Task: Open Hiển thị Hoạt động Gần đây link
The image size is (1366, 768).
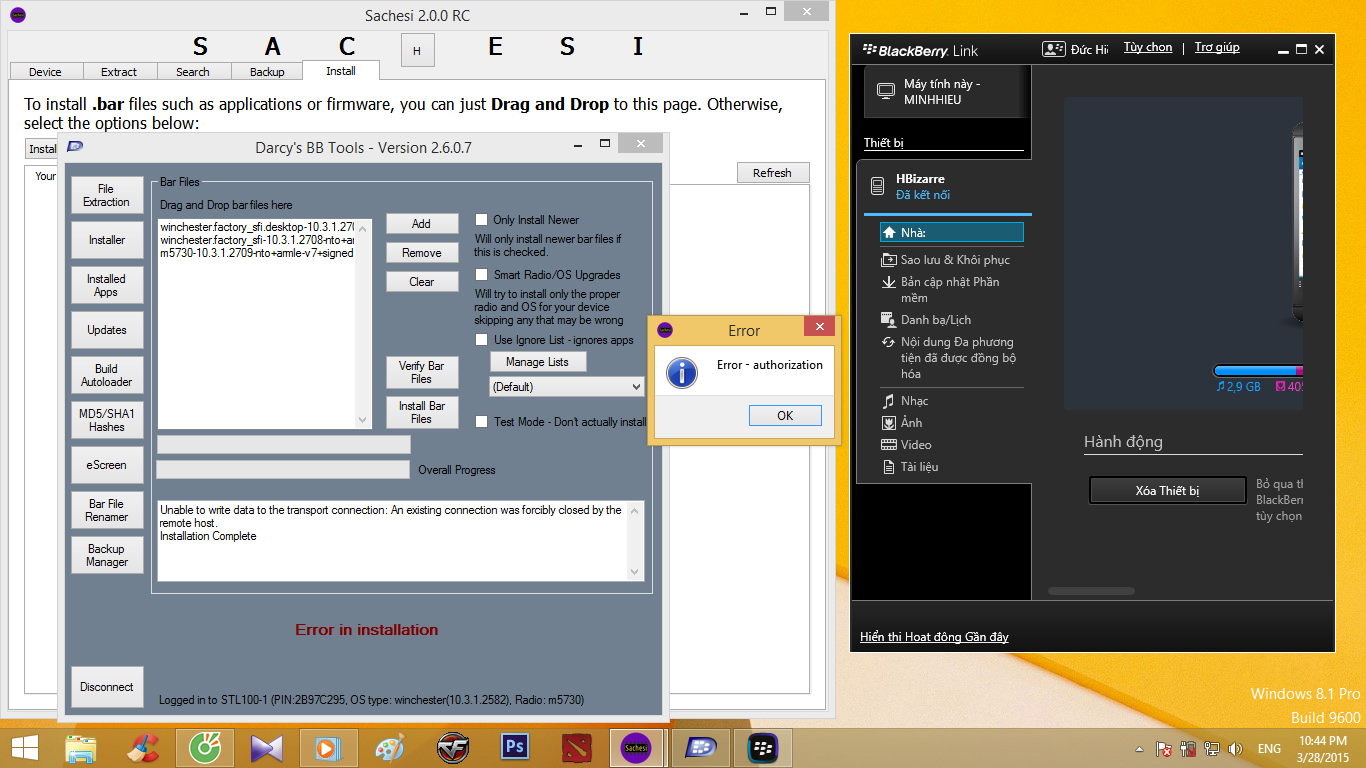Action: 934,637
